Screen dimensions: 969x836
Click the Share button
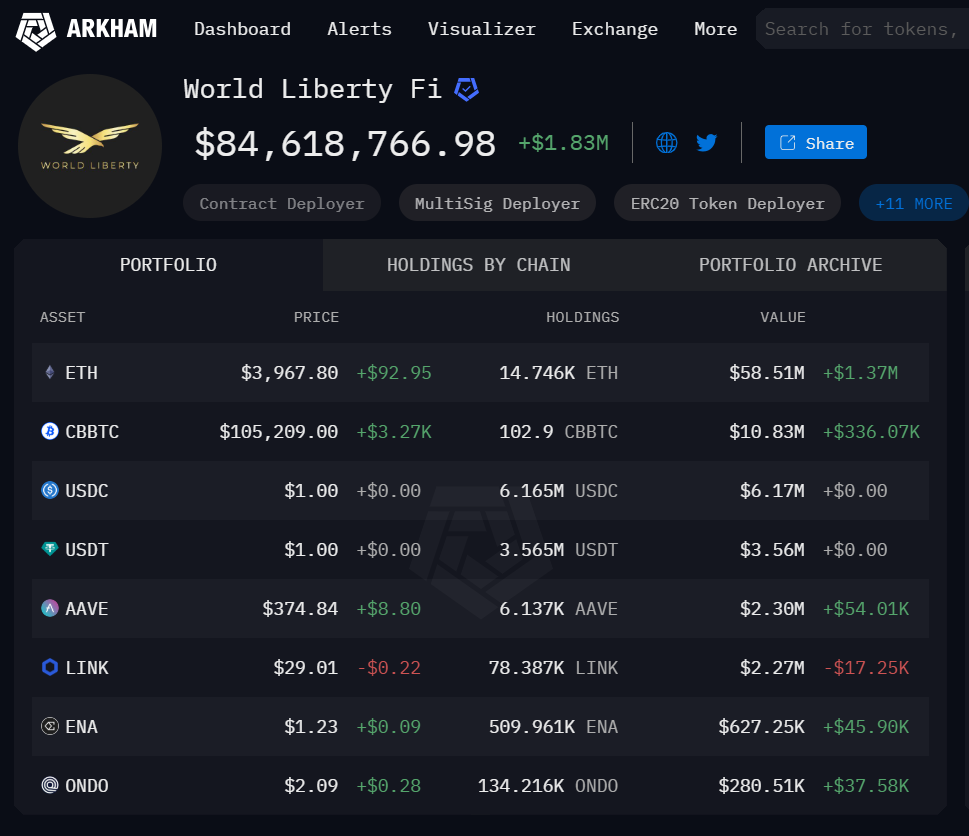point(816,143)
